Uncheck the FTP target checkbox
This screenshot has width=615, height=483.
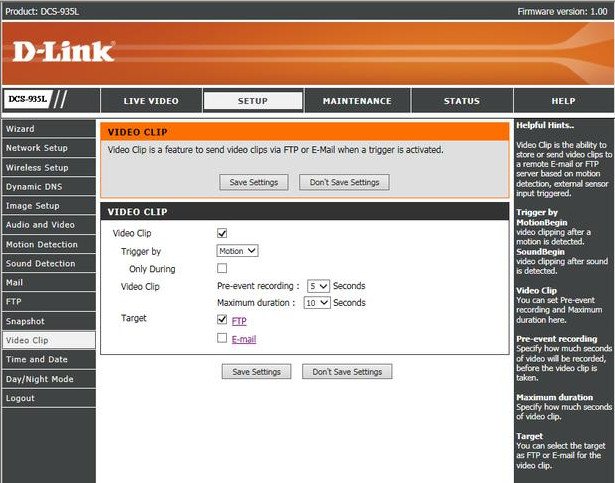pyautogui.click(x=222, y=319)
